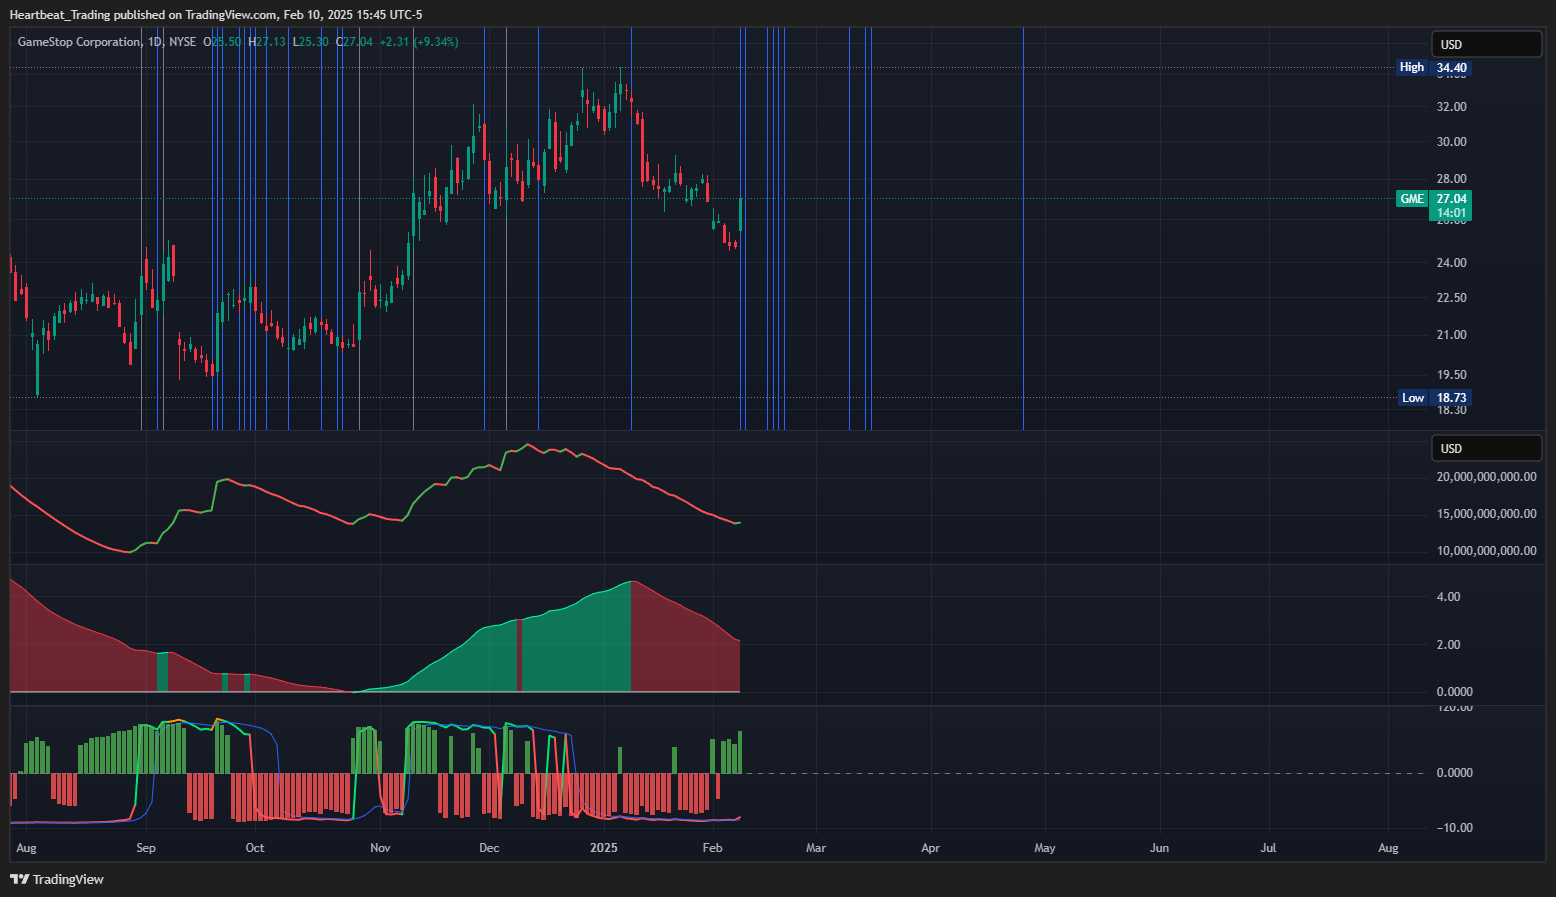Click the GME 27.04 last price tag
The height and width of the screenshot is (897, 1556).
pos(1434,199)
